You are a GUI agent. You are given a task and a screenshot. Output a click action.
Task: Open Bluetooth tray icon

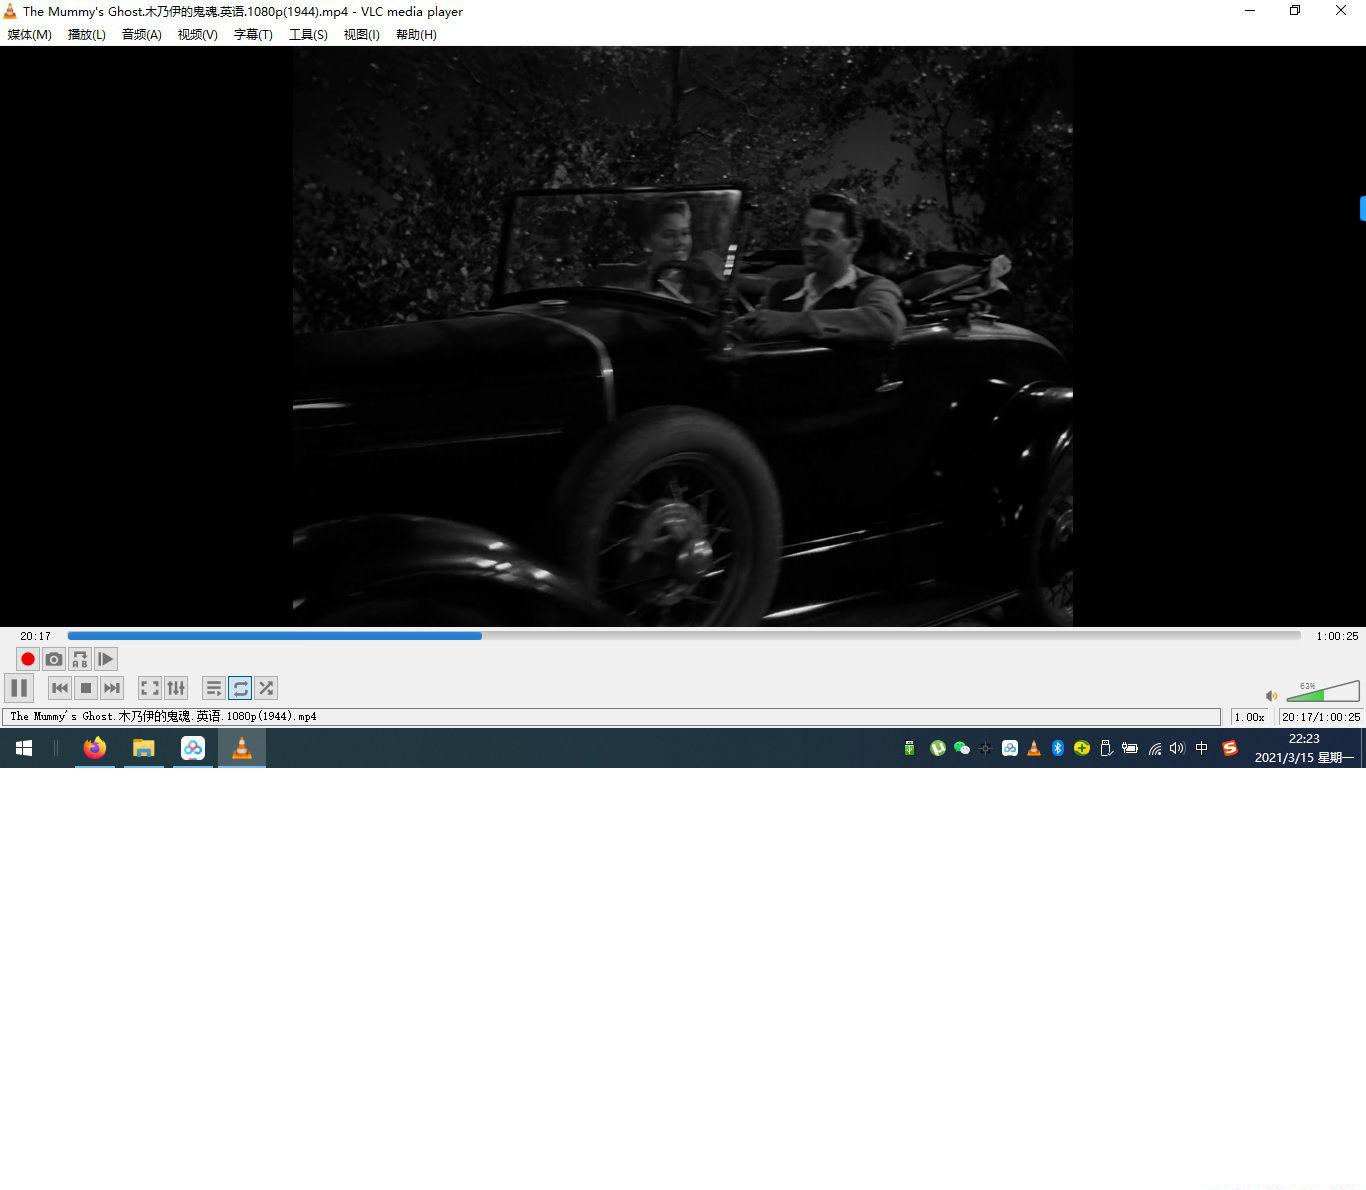tap(1058, 748)
